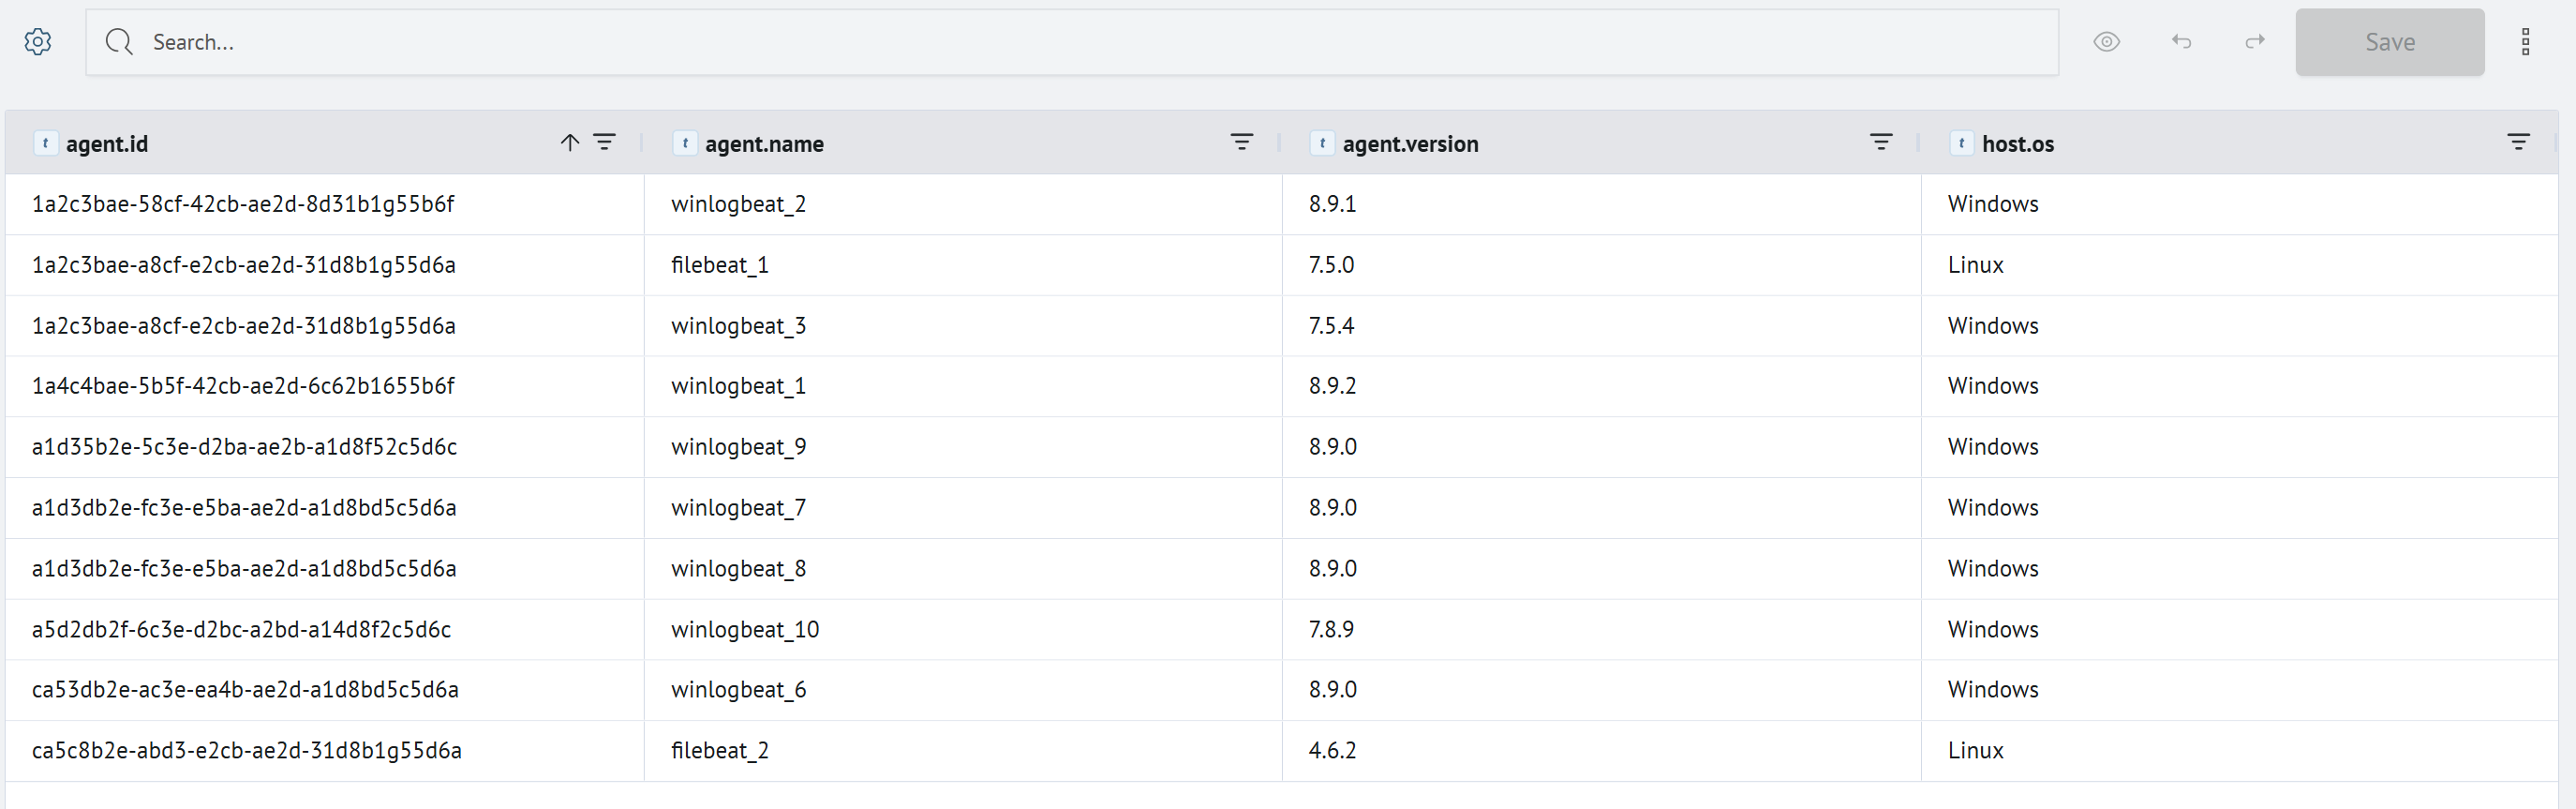The width and height of the screenshot is (2576, 809).
Task: Select the winlogbeat_1 cell
Action: [963, 386]
